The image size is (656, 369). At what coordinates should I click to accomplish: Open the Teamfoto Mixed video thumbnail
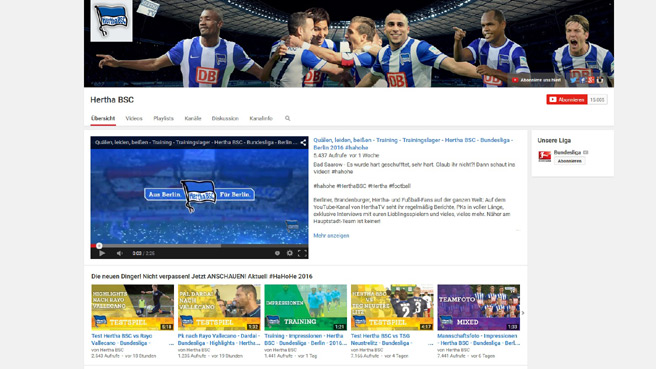tap(479, 308)
